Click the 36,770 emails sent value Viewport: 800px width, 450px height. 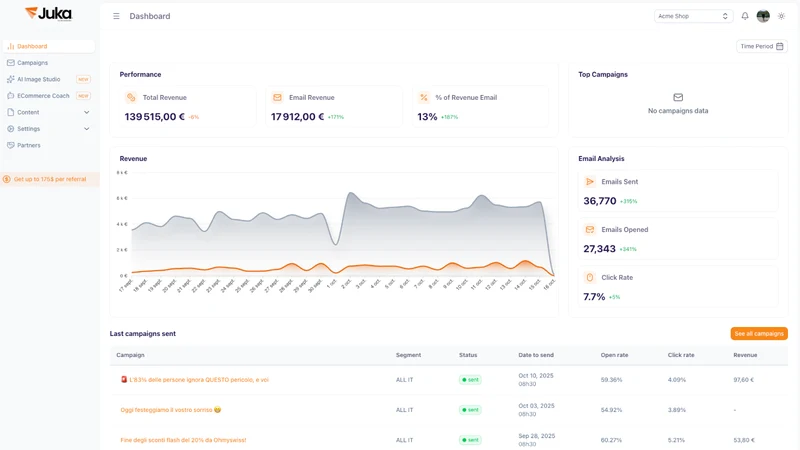[x=599, y=201]
